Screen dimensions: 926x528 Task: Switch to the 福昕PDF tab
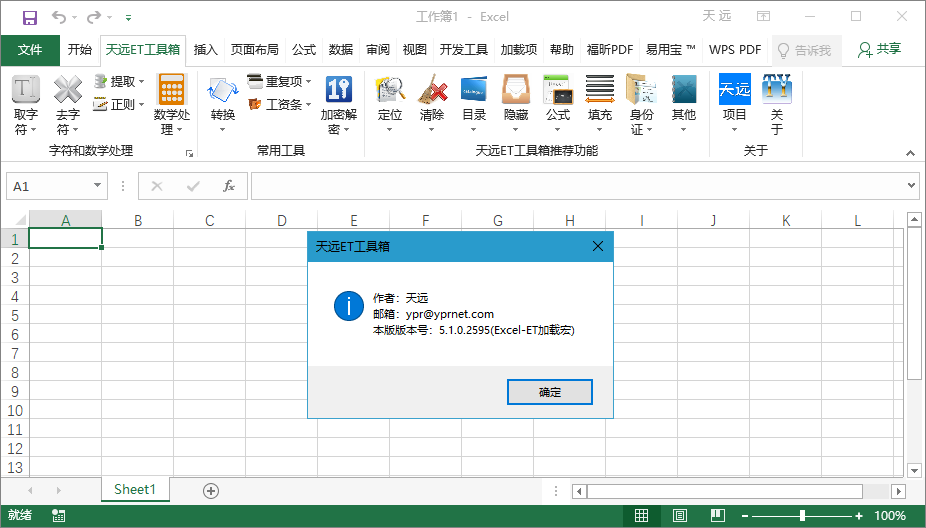pyautogui.click(x=610, y=50)
